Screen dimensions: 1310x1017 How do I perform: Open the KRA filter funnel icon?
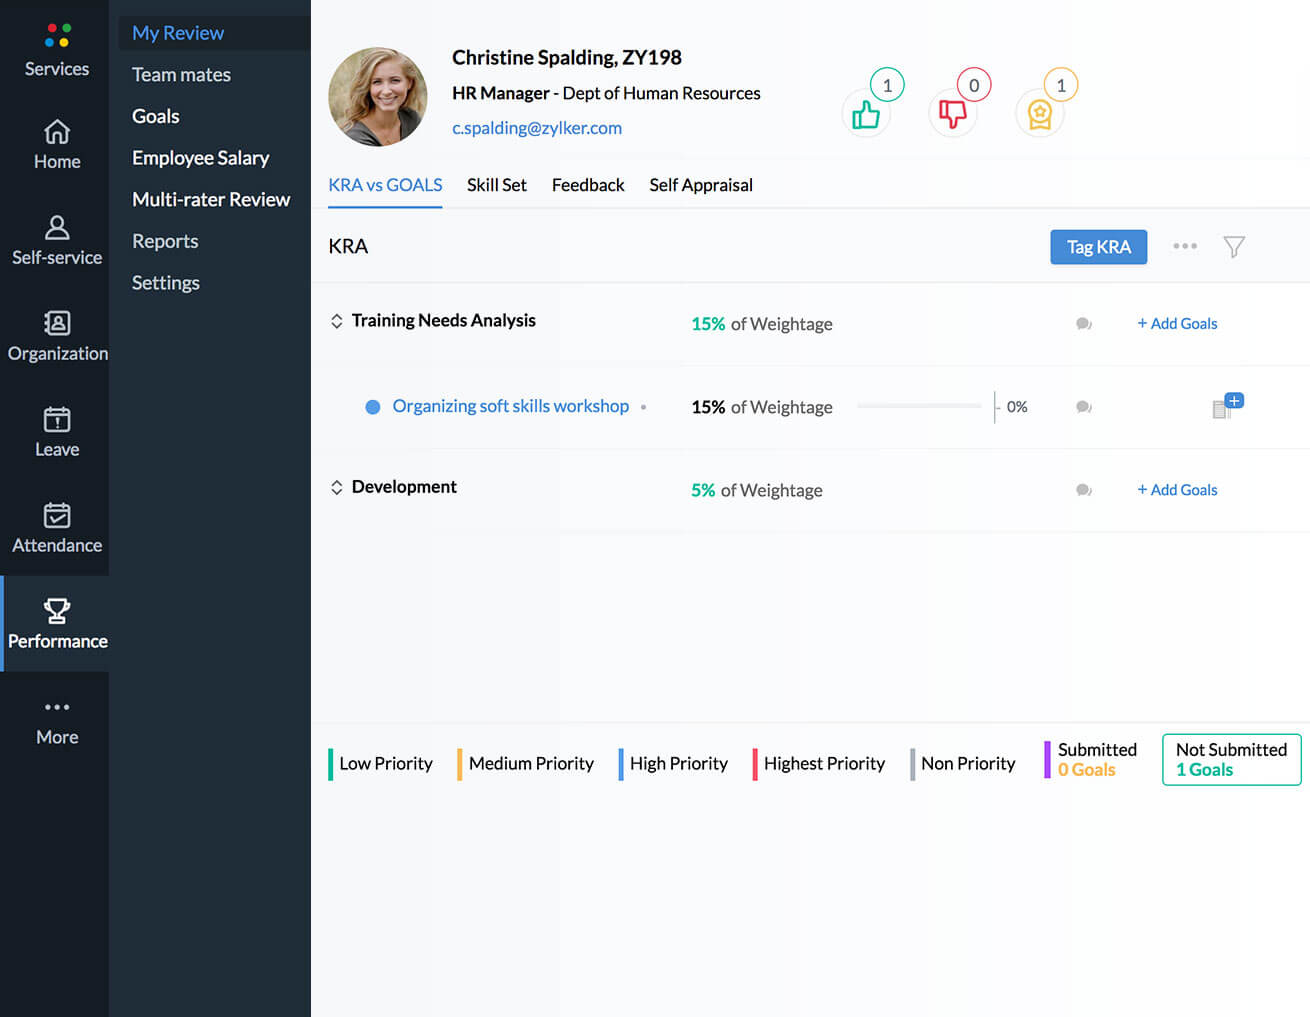tap(1234, 247)
